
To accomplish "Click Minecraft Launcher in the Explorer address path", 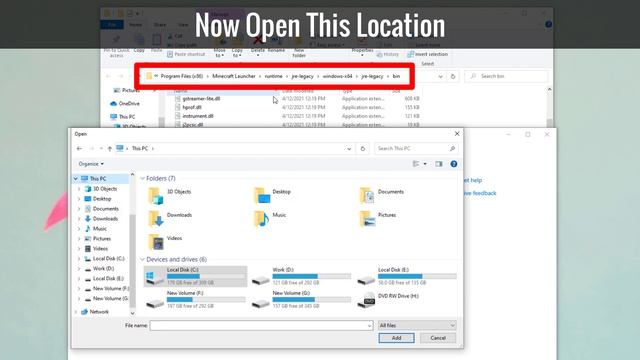I will click(234, 76).
